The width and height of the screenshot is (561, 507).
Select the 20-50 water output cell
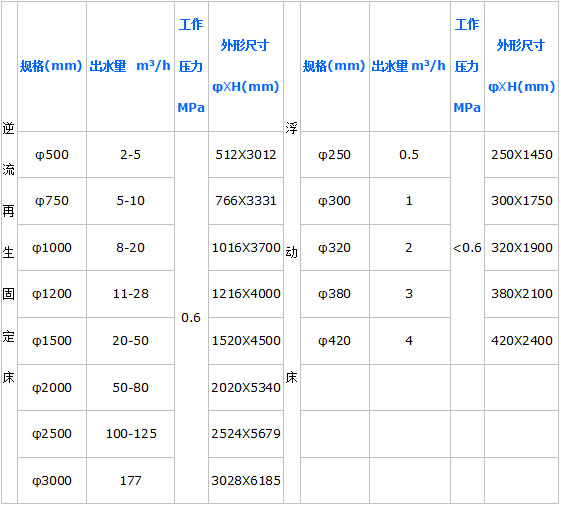click(x=130, y=341)
